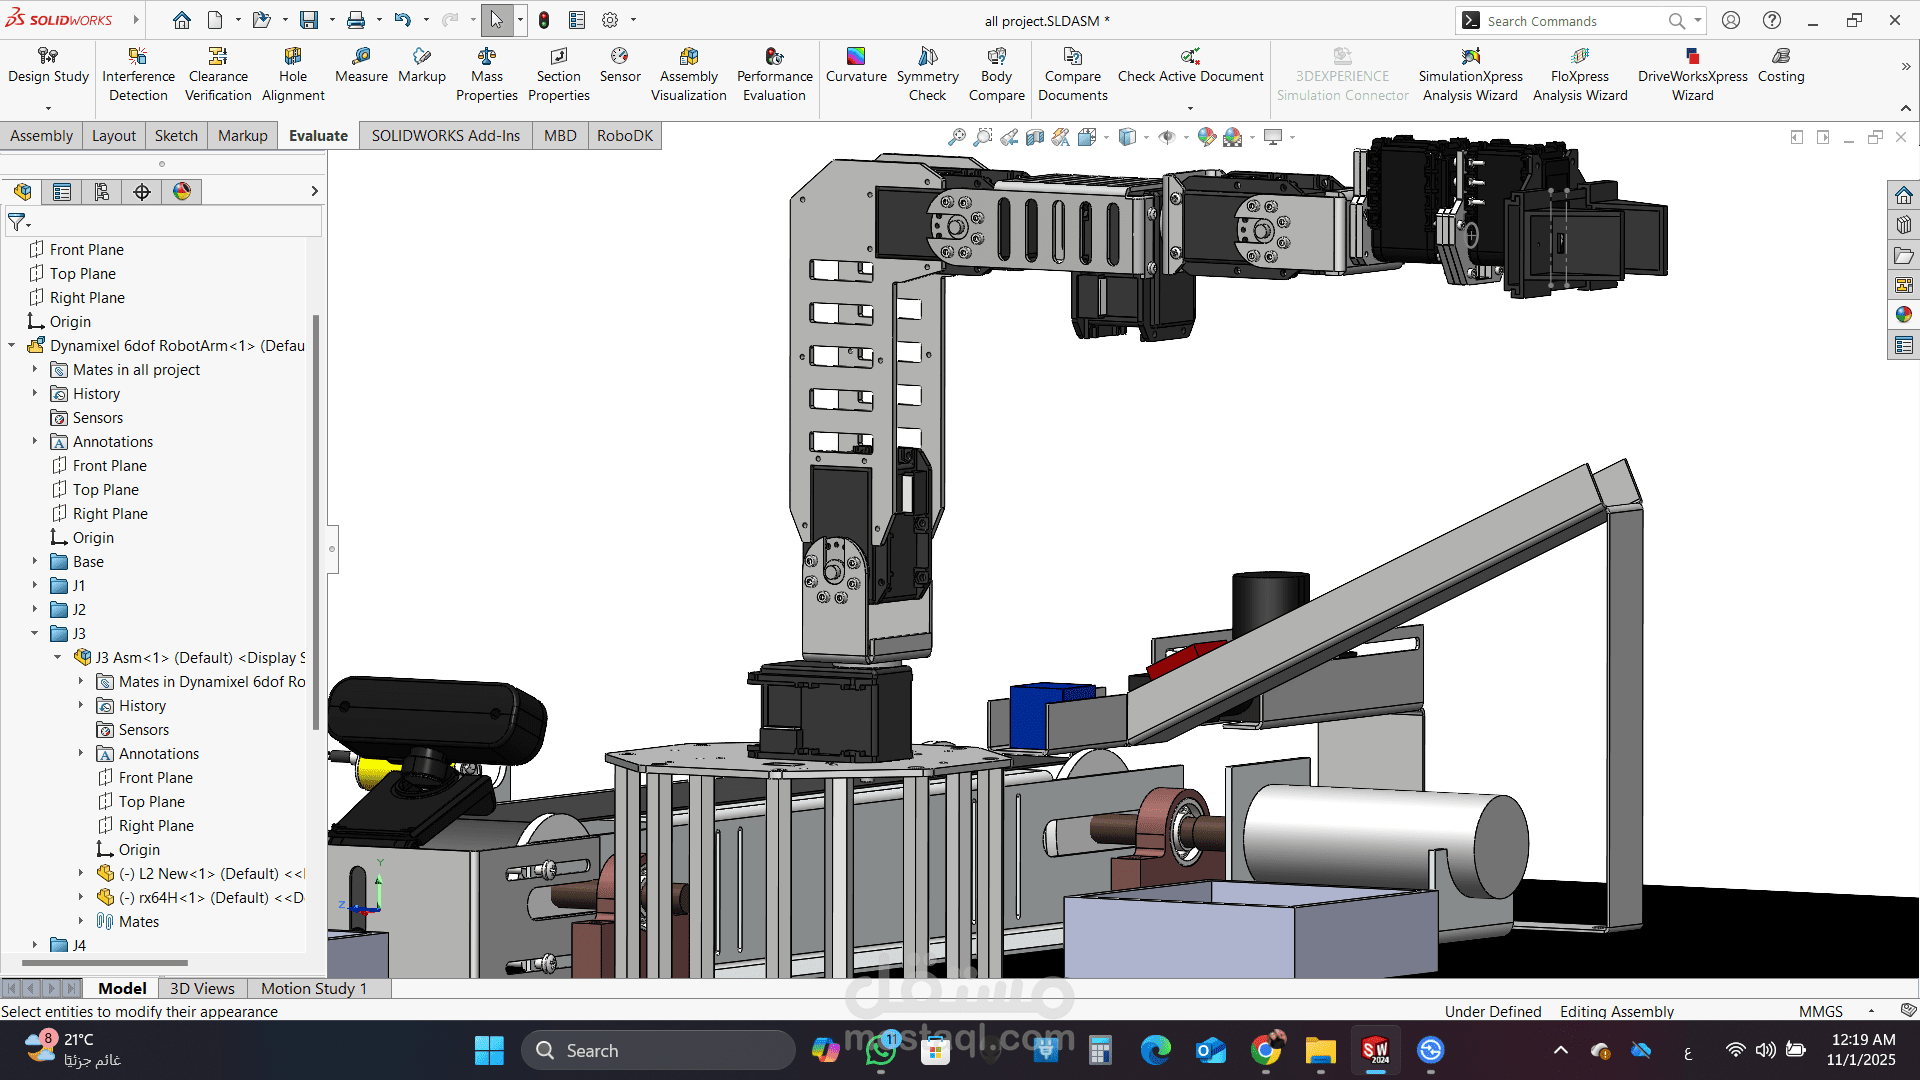This screenshot has width=1920, height=1080.
Task: Open the Design Study tool
Action: pyautogui.click(x=48, y=75)
